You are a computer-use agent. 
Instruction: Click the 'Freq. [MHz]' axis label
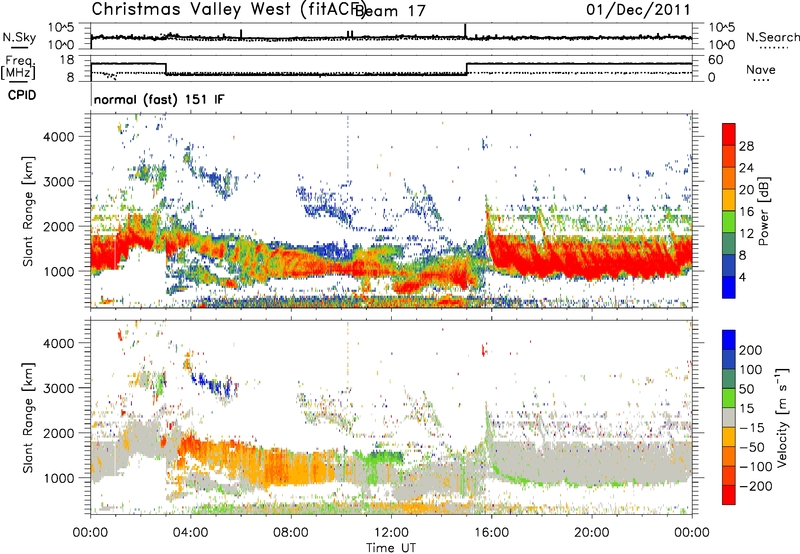(x=19, y=67)
